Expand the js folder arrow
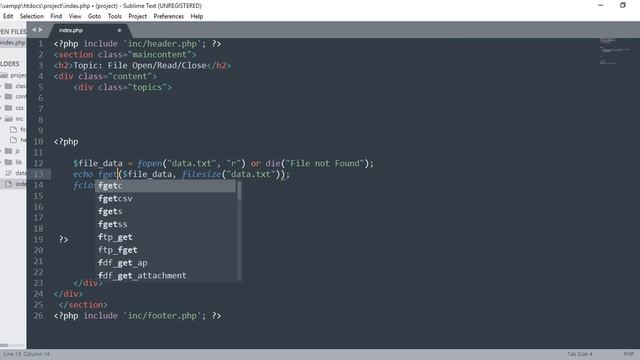This screenshot has width=640, height=360. point(1,151)
